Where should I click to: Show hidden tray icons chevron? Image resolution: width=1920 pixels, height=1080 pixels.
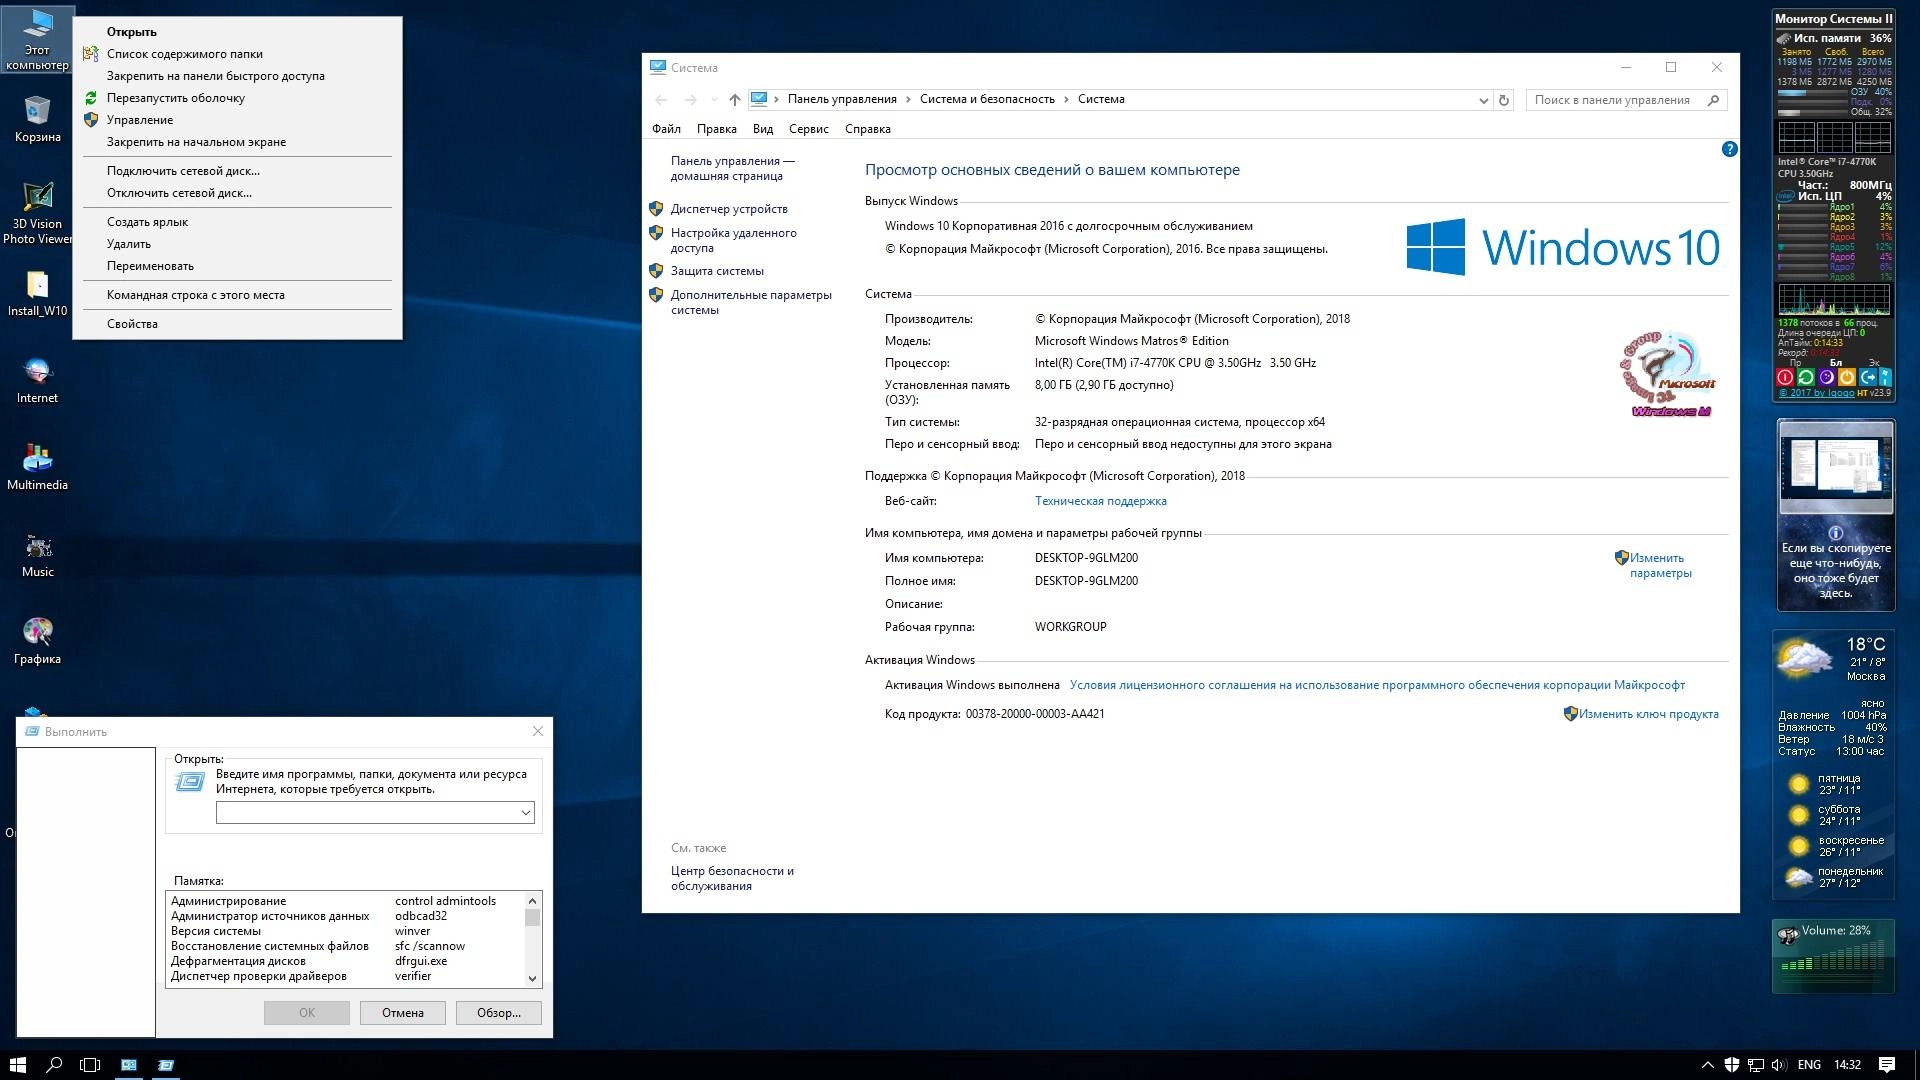(1707, 1065)
